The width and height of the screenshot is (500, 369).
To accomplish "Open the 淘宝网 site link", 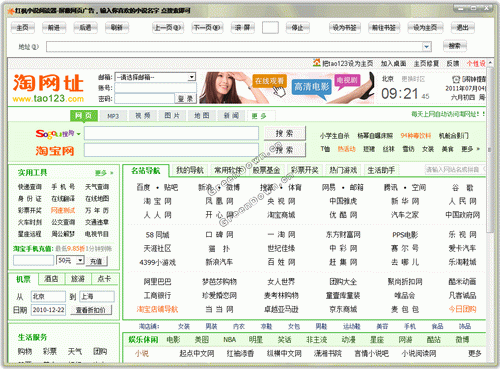I will click(157, 201).
